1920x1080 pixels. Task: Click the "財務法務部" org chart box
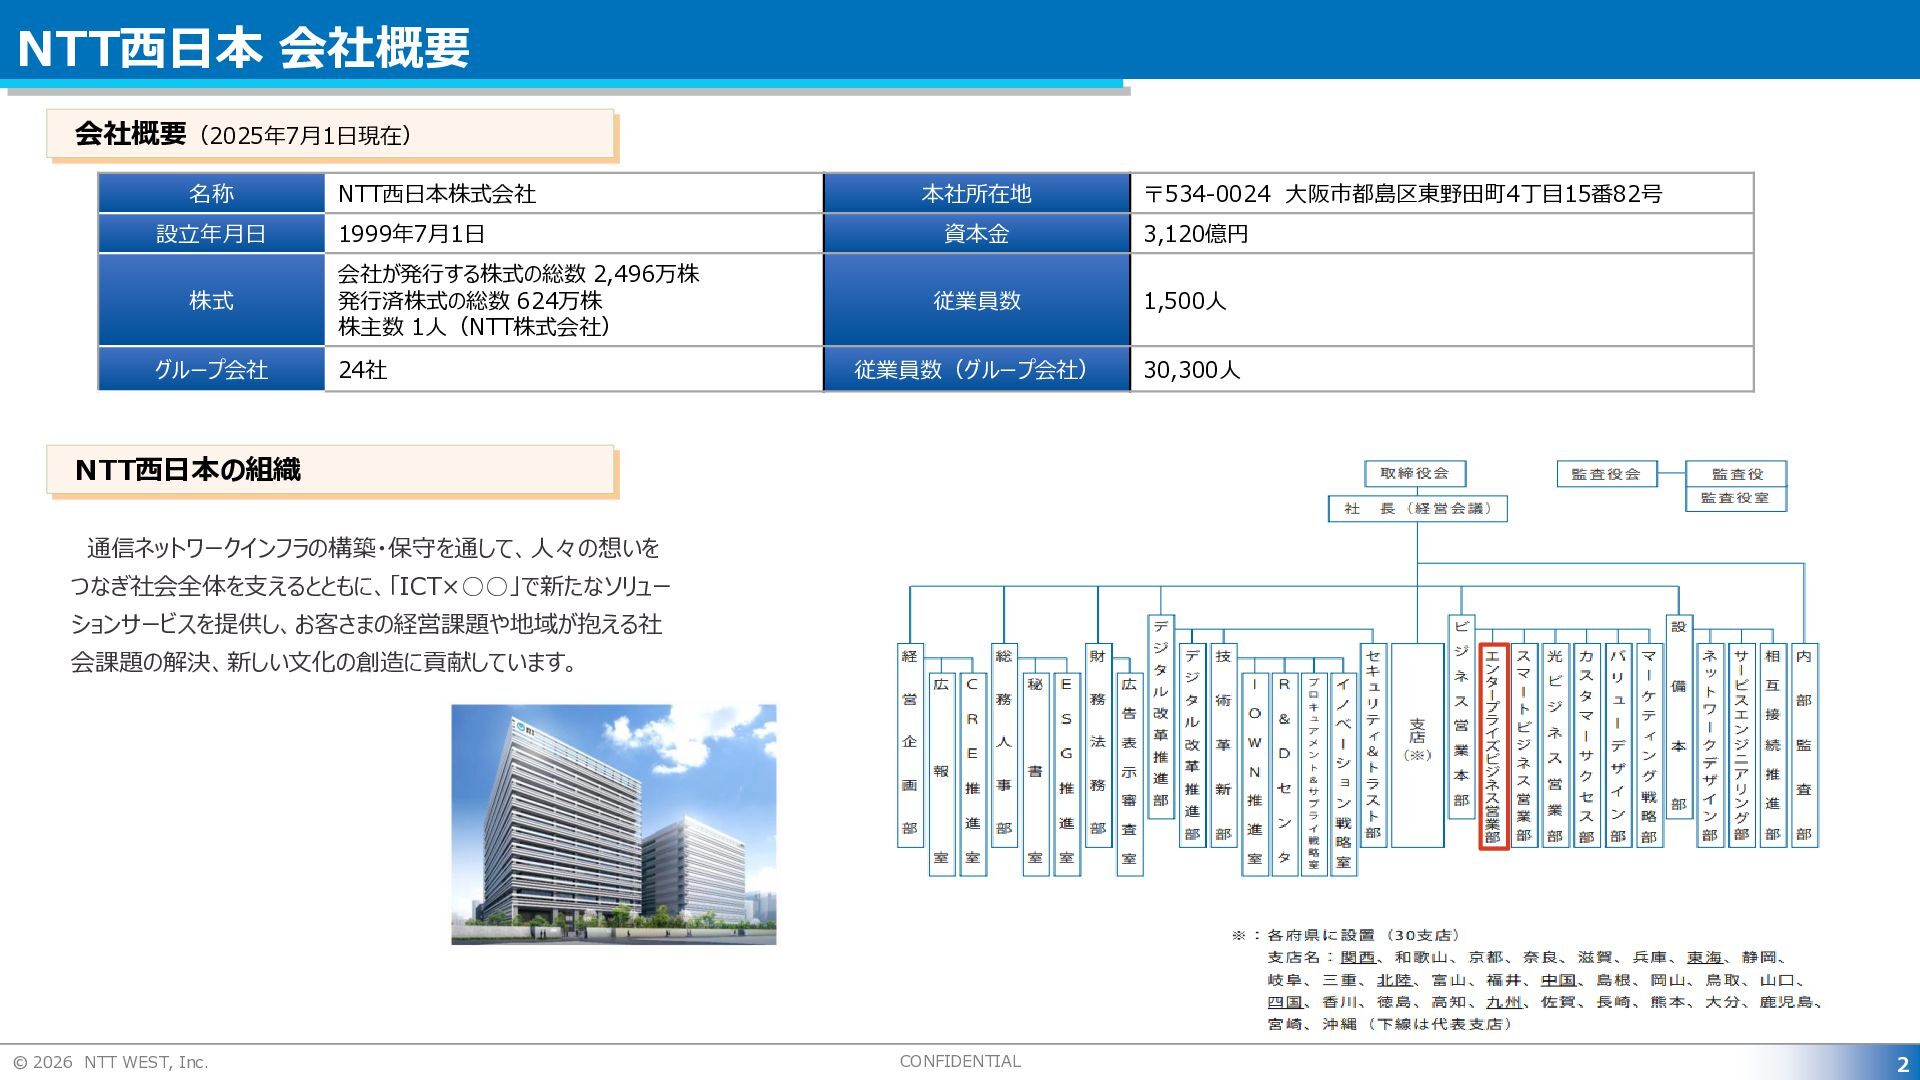coord(1098,745)
